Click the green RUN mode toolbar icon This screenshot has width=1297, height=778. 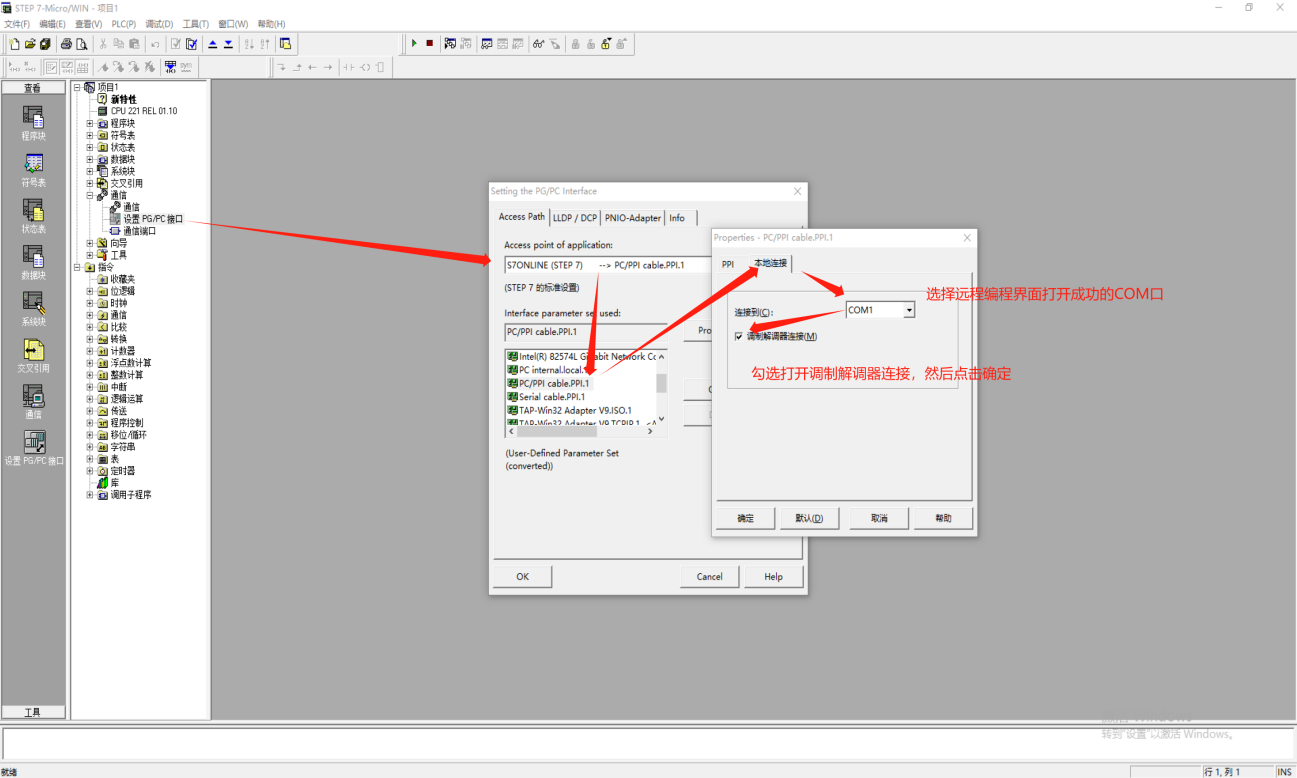[x=414, y=44]
